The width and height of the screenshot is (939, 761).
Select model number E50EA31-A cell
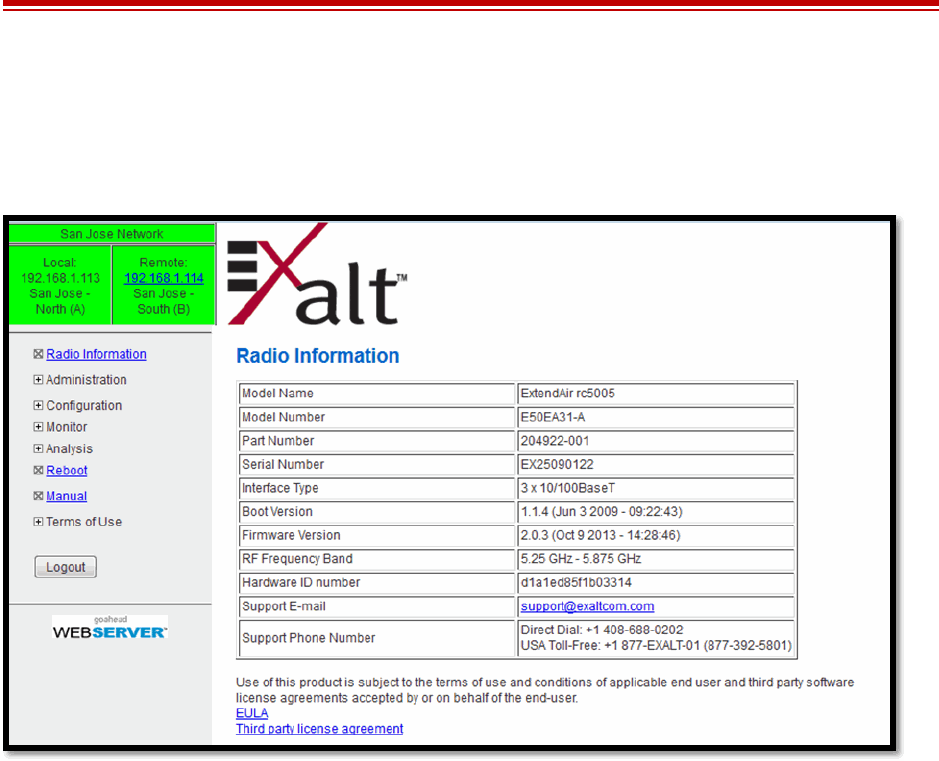(656, 417)
